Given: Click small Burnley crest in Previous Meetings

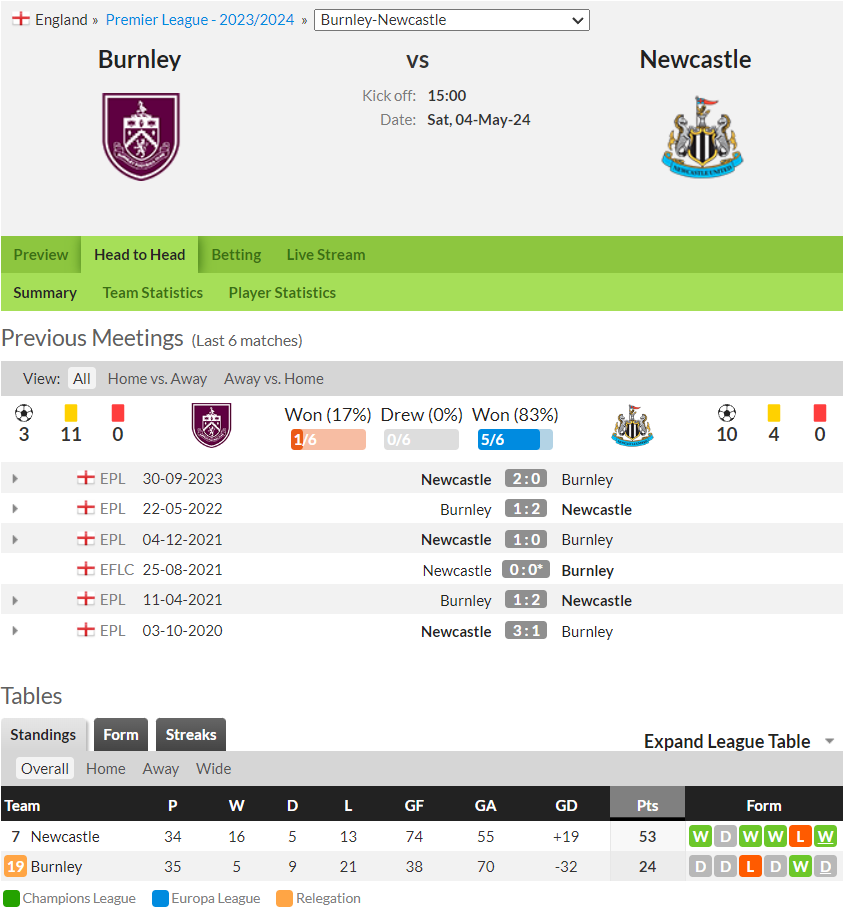Looking at the screenshot, I should click(x=211, y=425).
